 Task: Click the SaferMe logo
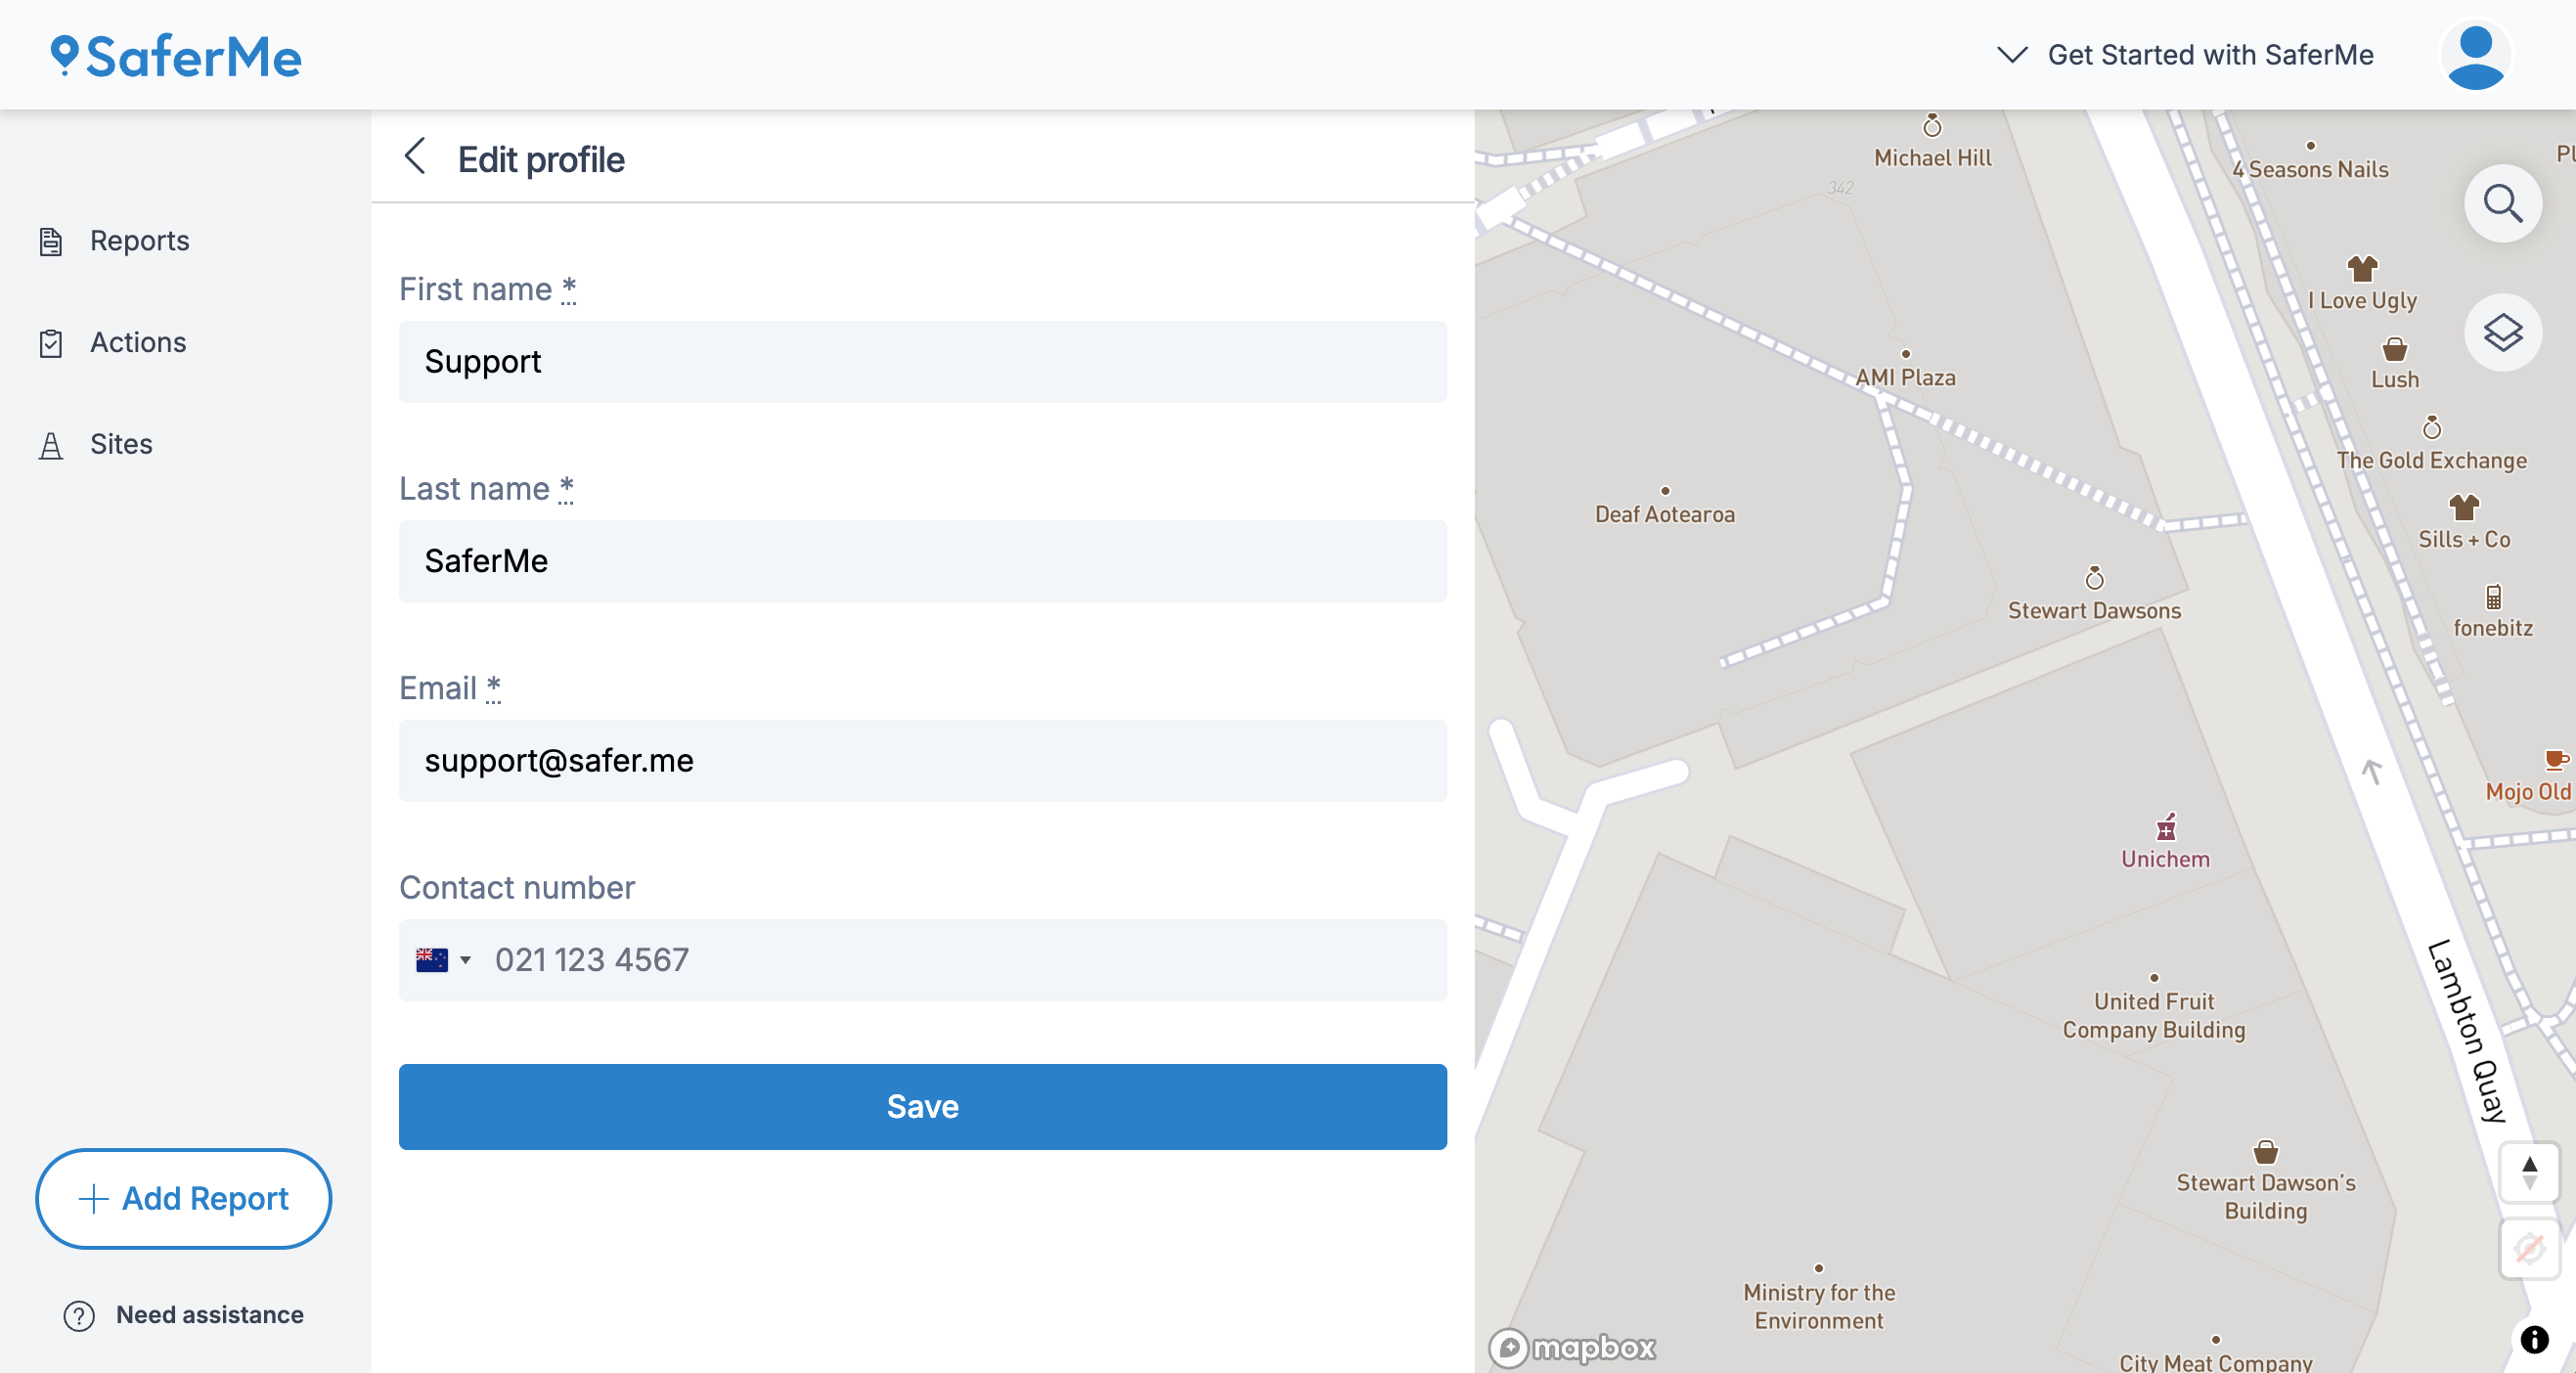tap(174, 55)
